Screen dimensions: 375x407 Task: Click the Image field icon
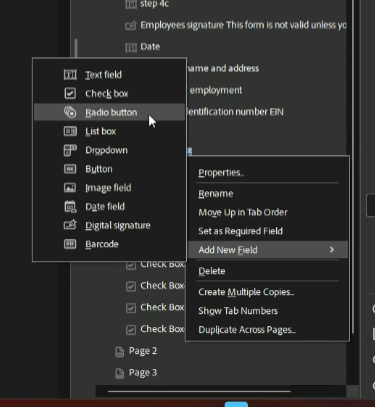coord(70,188)
